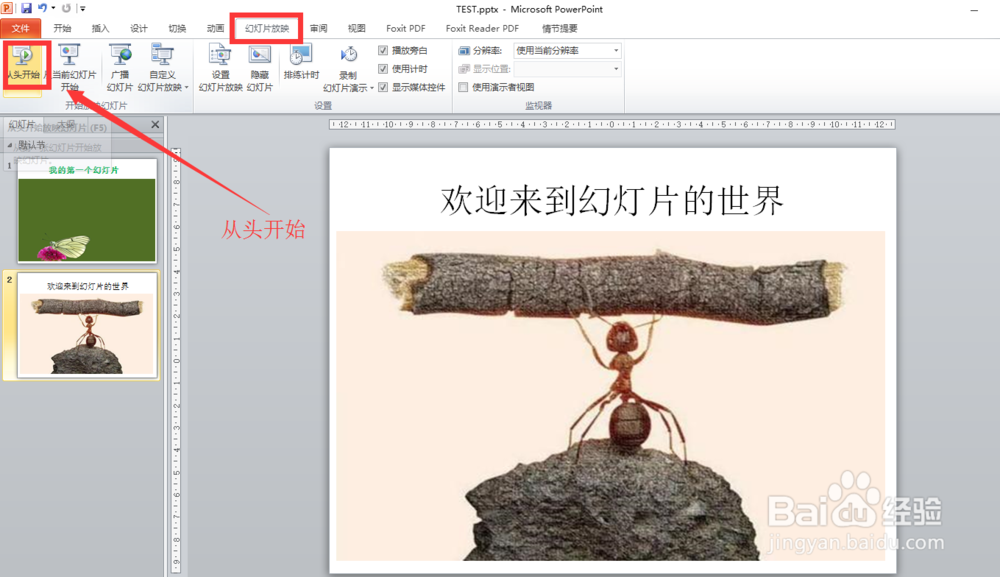
Task: Switch to the Animations (动画) tab
Action: click(216, 28)
